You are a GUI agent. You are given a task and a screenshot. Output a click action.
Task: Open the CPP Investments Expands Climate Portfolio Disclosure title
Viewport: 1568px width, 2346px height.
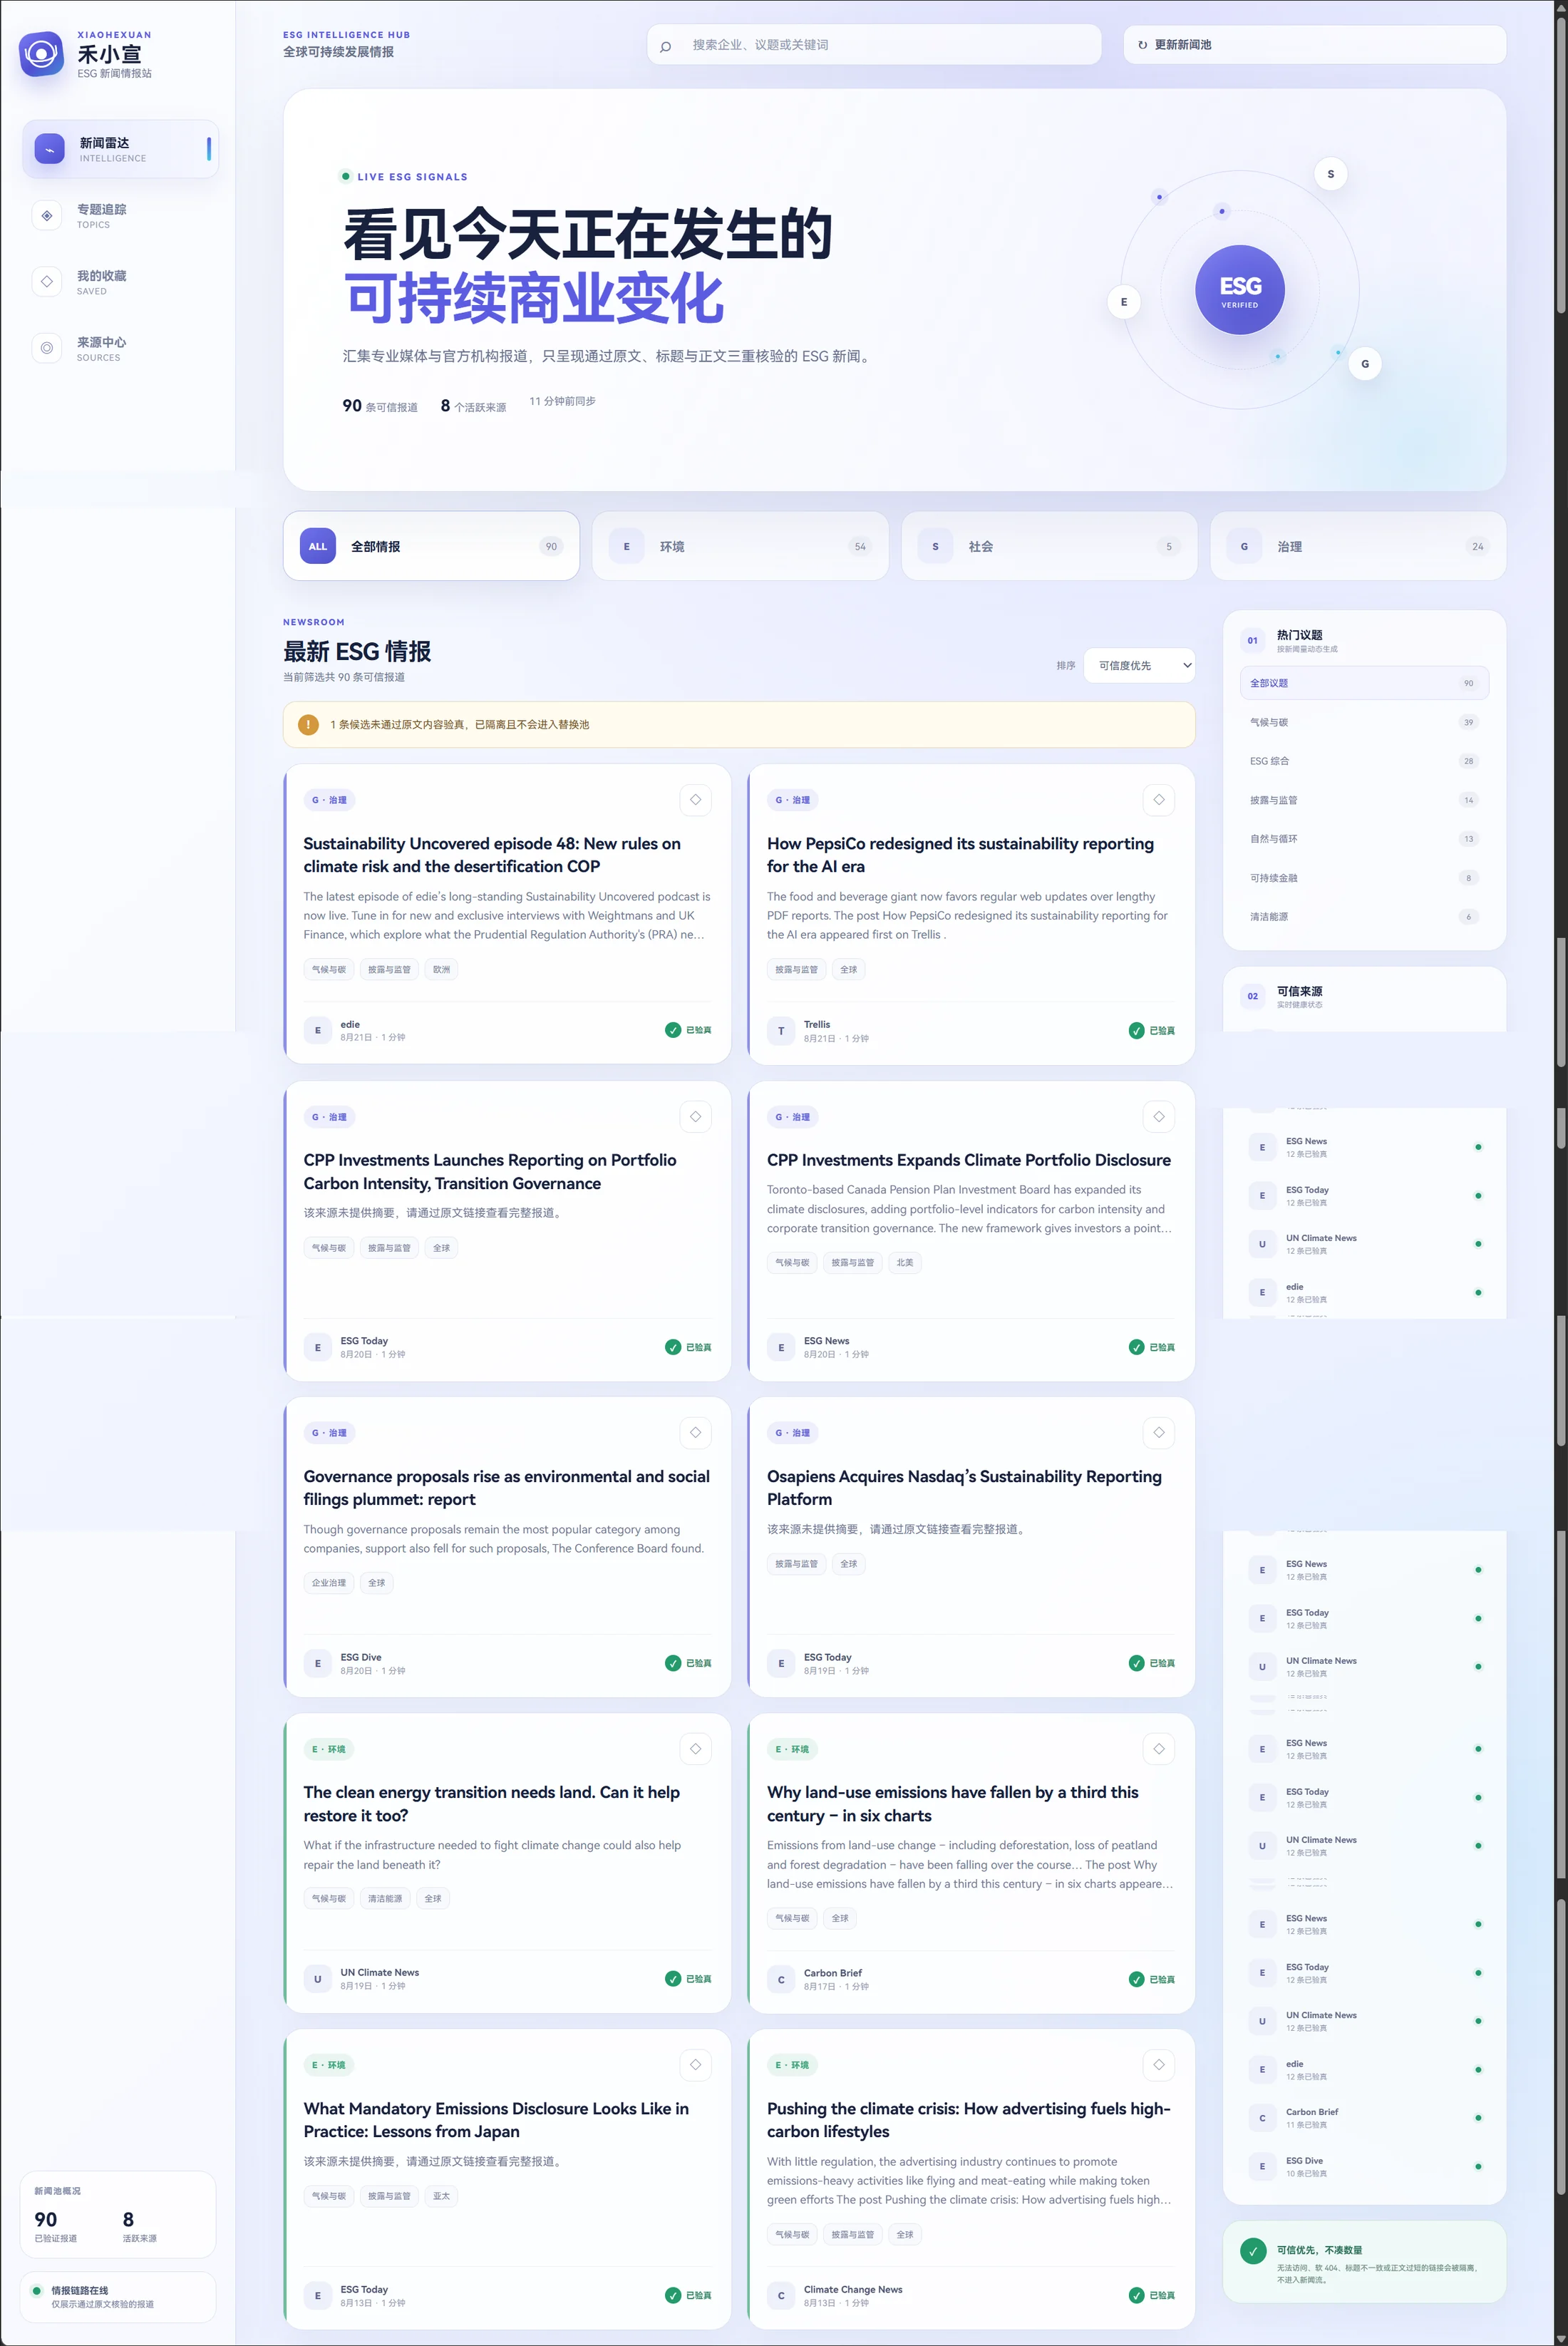(968, 1160)
